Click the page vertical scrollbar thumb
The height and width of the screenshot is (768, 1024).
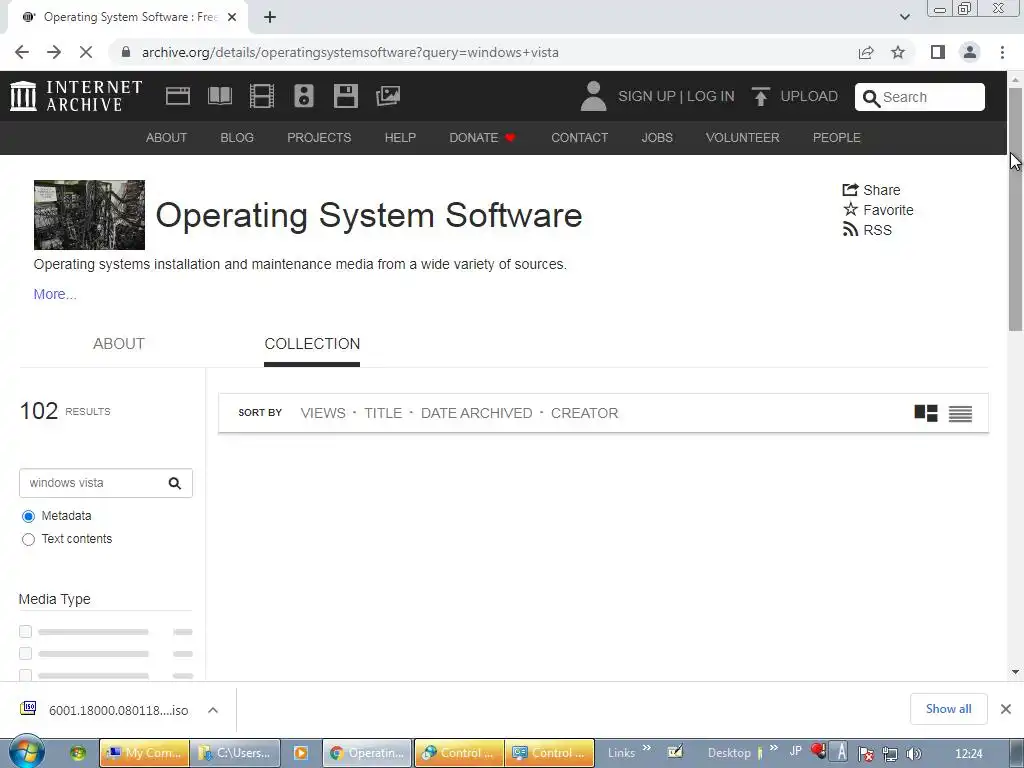1015,209
